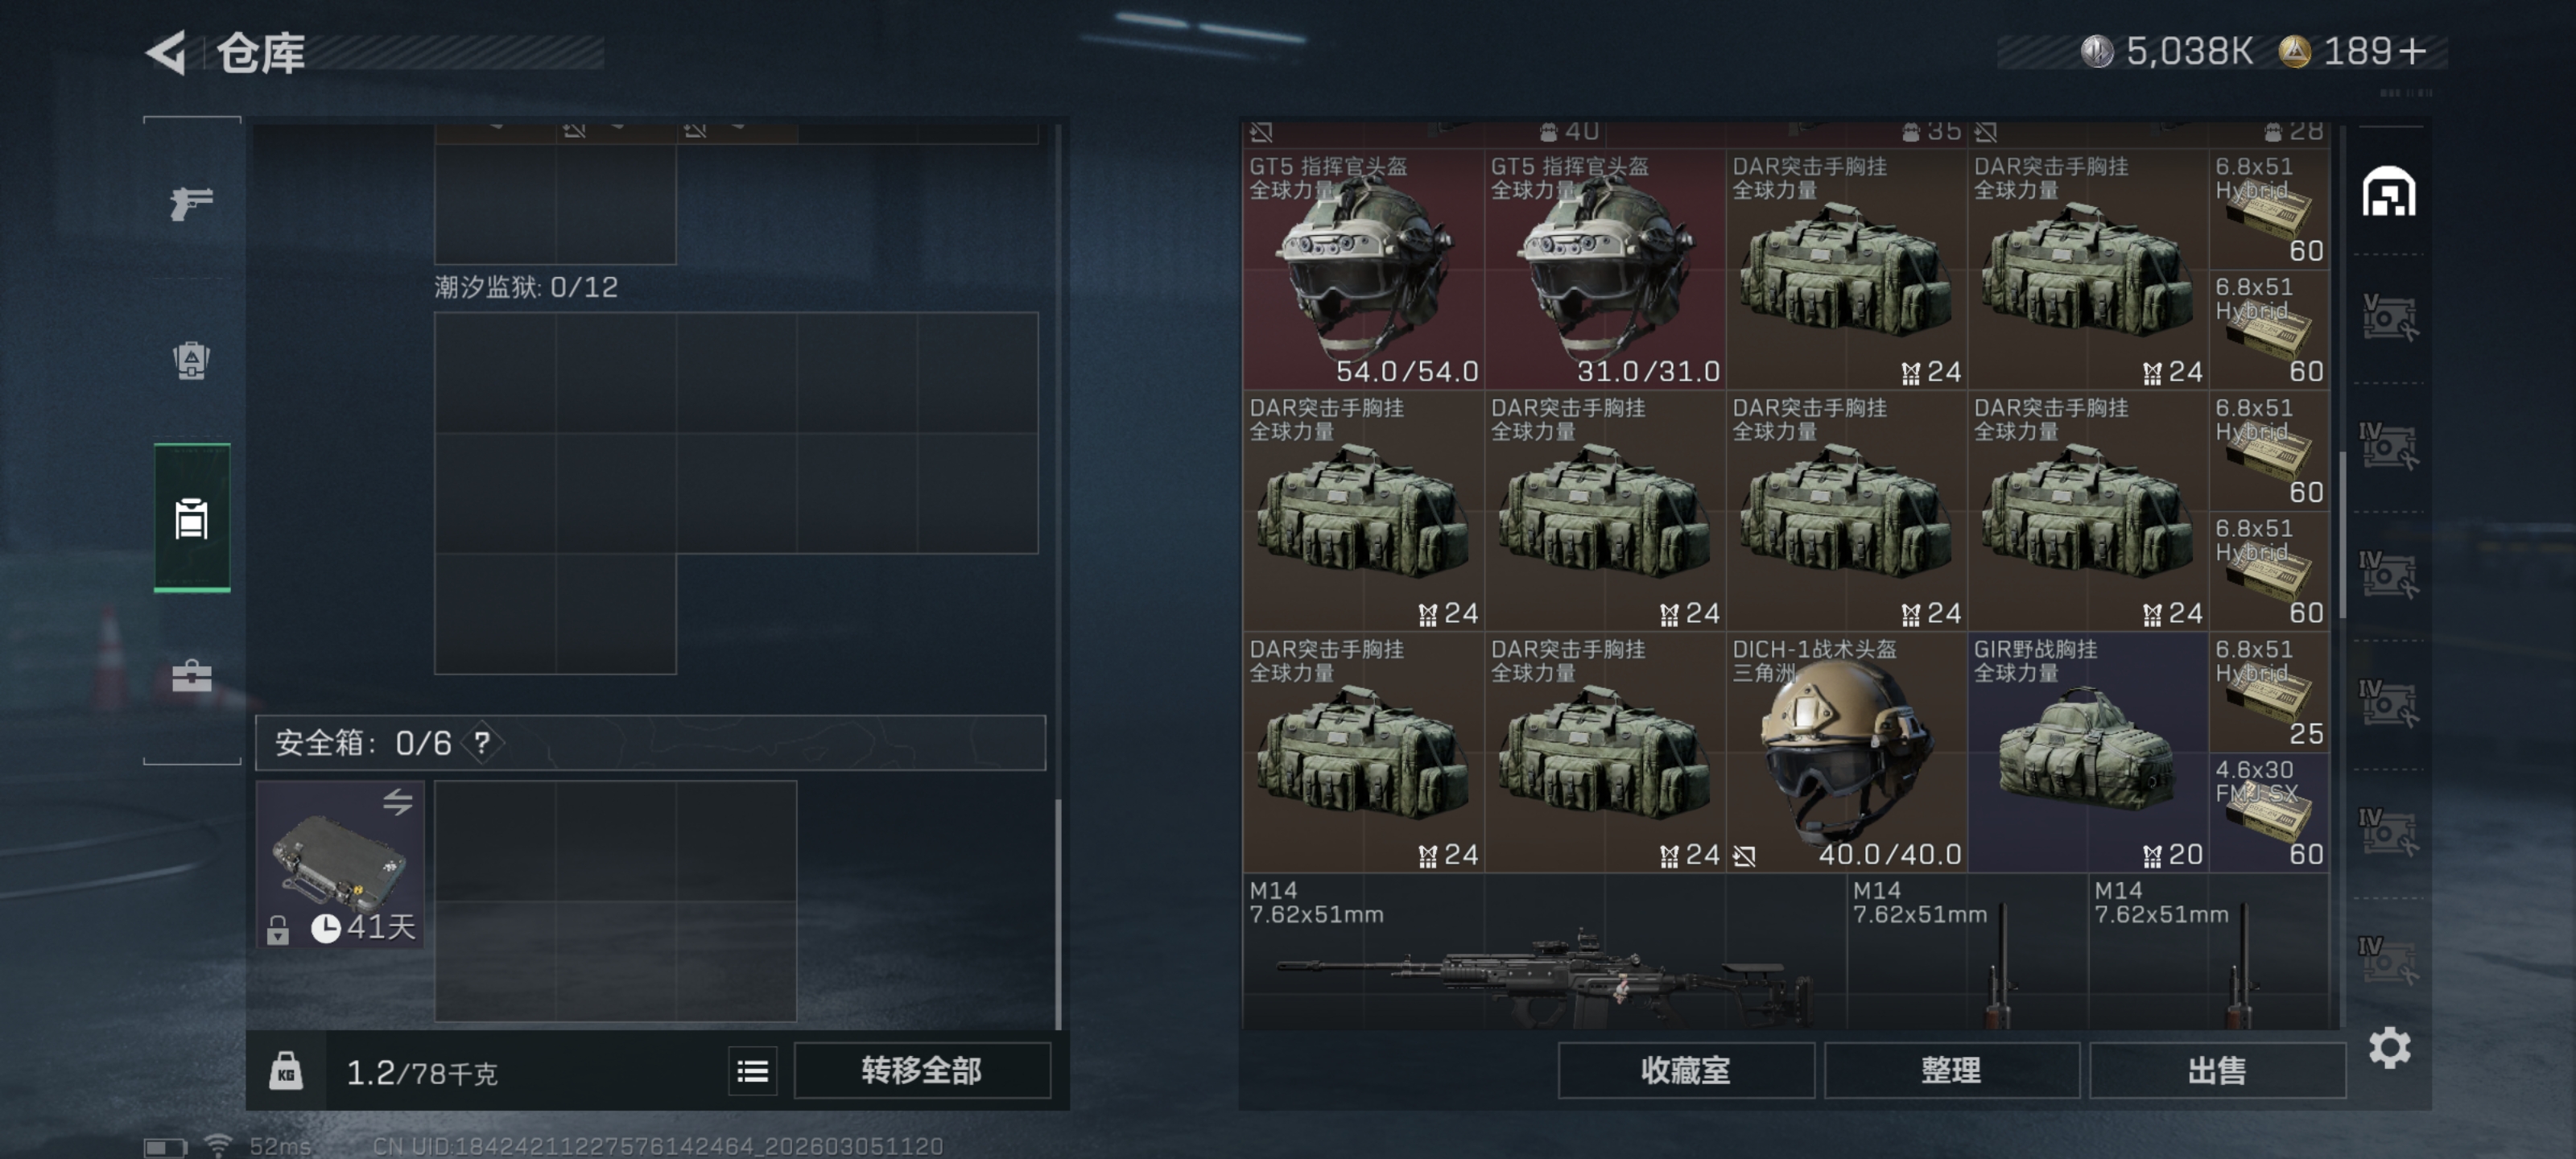Click the warehouse inventory vertical scrollbar

click(x=2342, y=535)
